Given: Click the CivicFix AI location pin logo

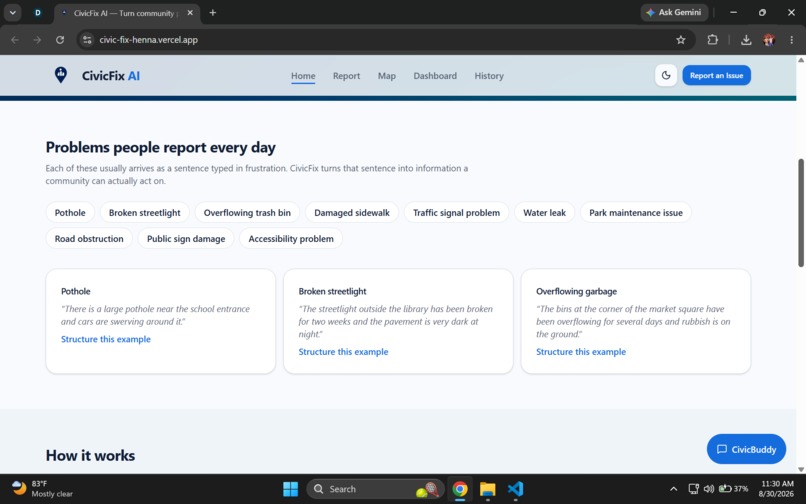Looking at the screenshot, I should pos(61,75).
